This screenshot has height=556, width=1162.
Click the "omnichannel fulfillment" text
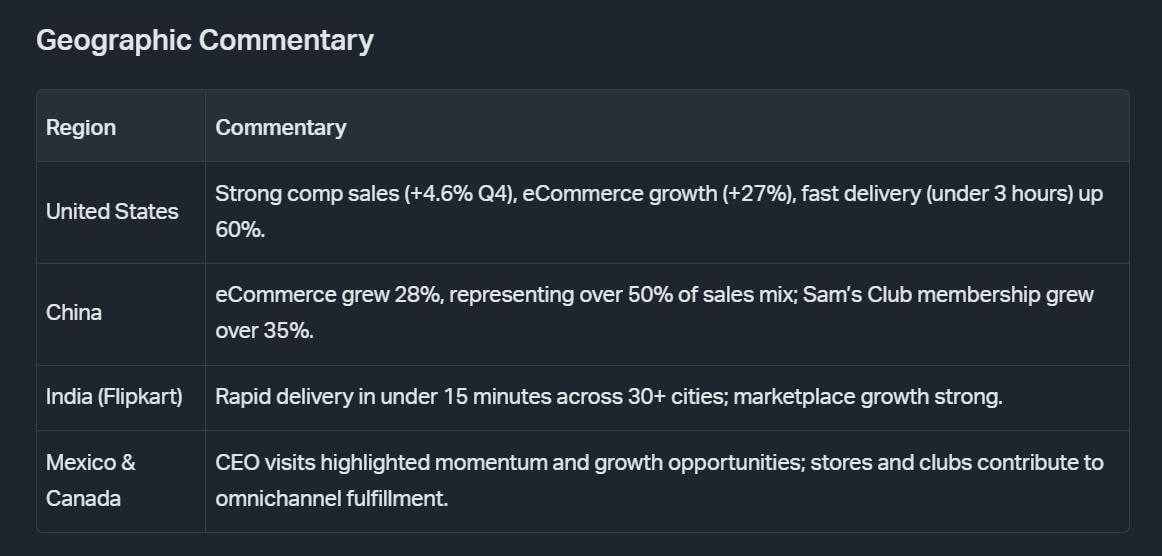coord(330,498)
